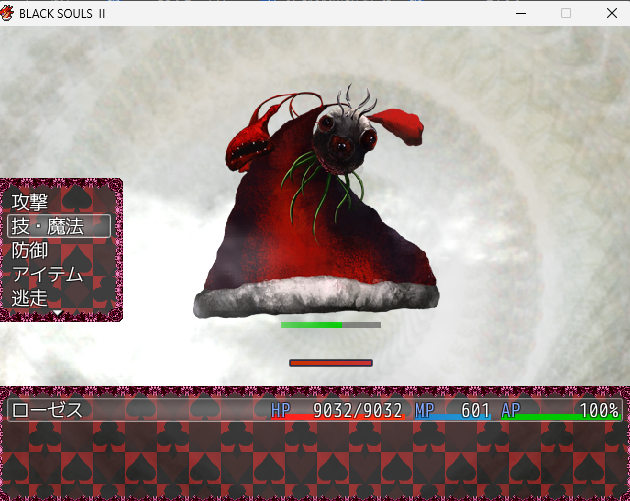Open the アイテム item command
The image size is (630, 501).
click(x=47, y=274)
